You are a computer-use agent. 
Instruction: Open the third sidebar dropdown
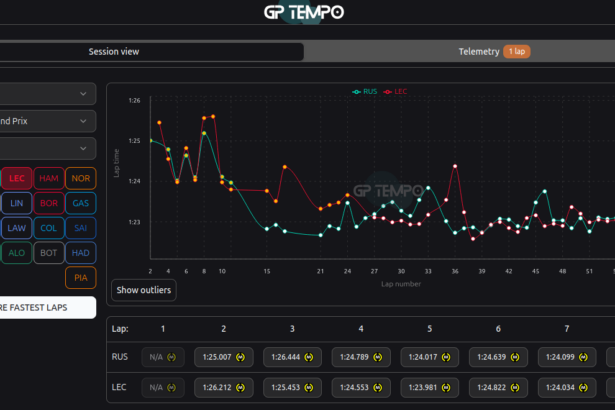tap(47, 148)
